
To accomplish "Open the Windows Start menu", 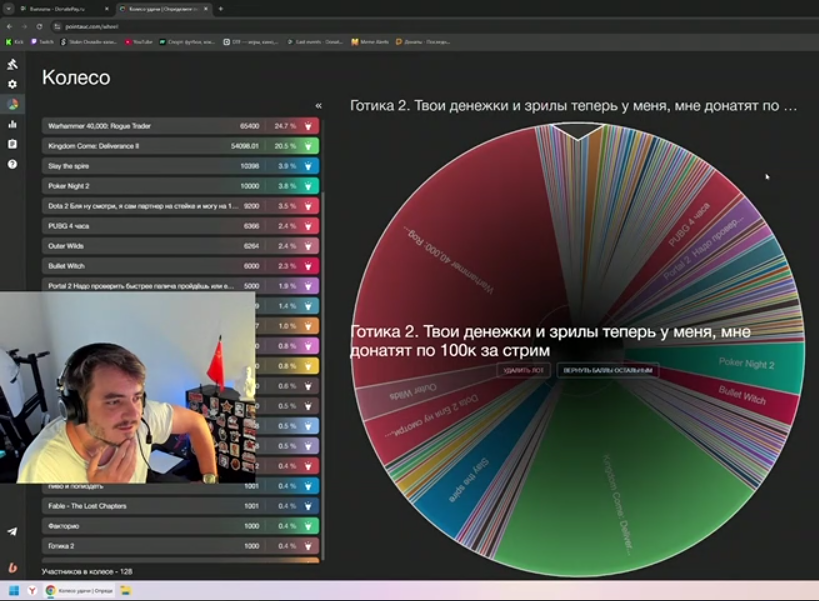I will point(14,591).
